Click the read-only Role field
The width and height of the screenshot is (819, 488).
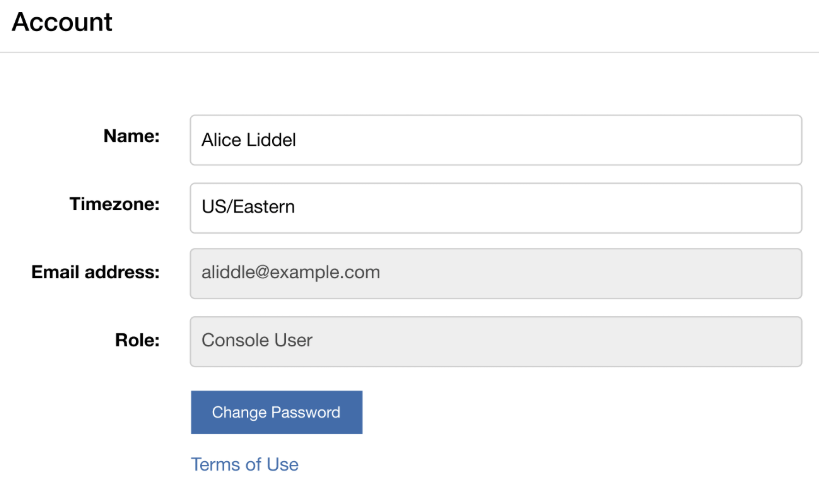(496, 342)
